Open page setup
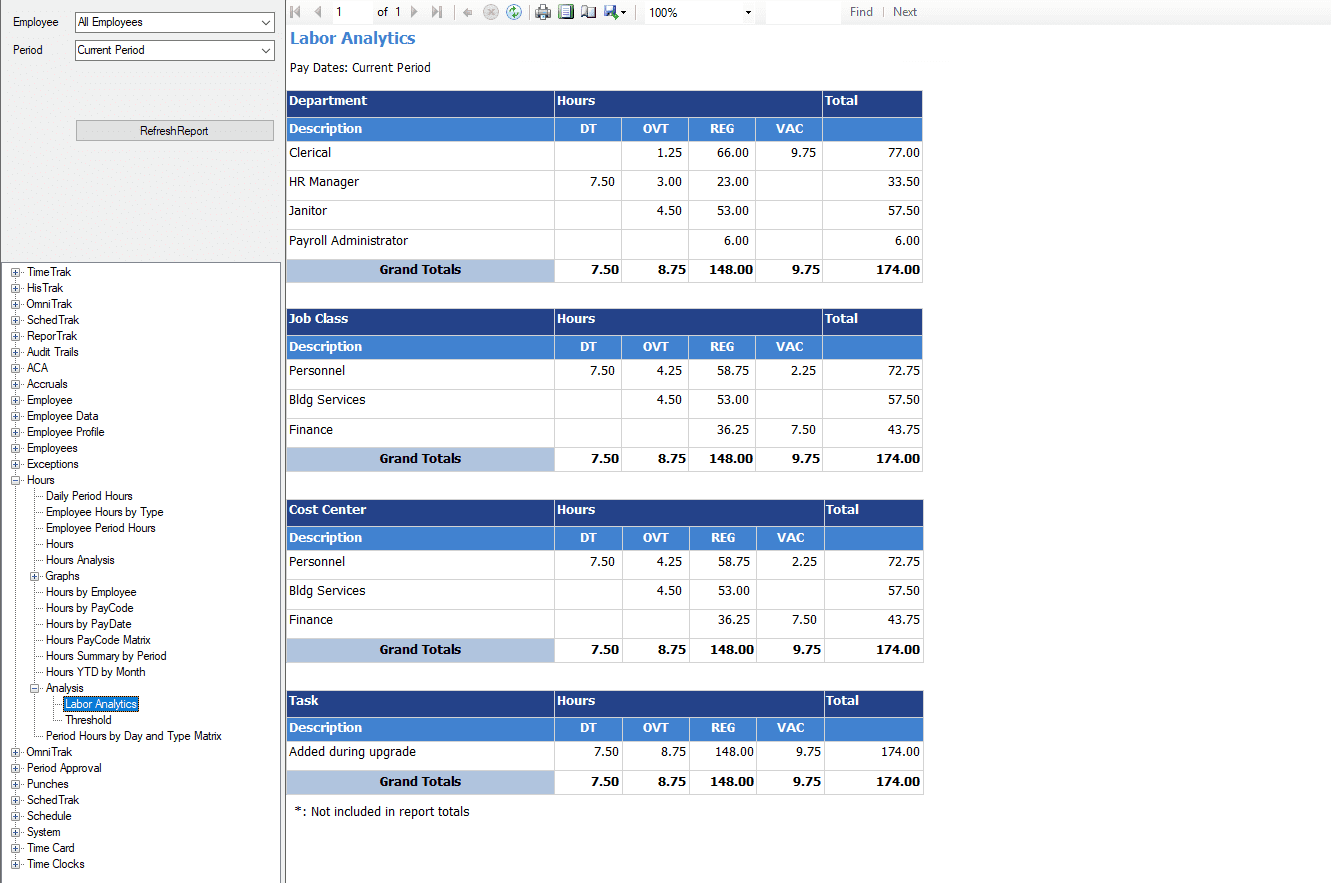The height and width of the screenshot is (883, 1331). coord(588,12)
